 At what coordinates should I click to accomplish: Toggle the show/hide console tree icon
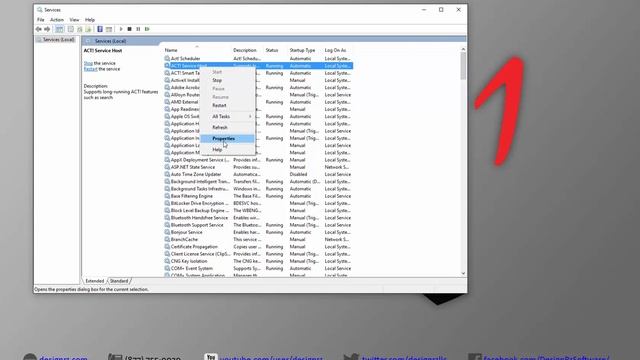pyautogui.click(x=59, y=29)
